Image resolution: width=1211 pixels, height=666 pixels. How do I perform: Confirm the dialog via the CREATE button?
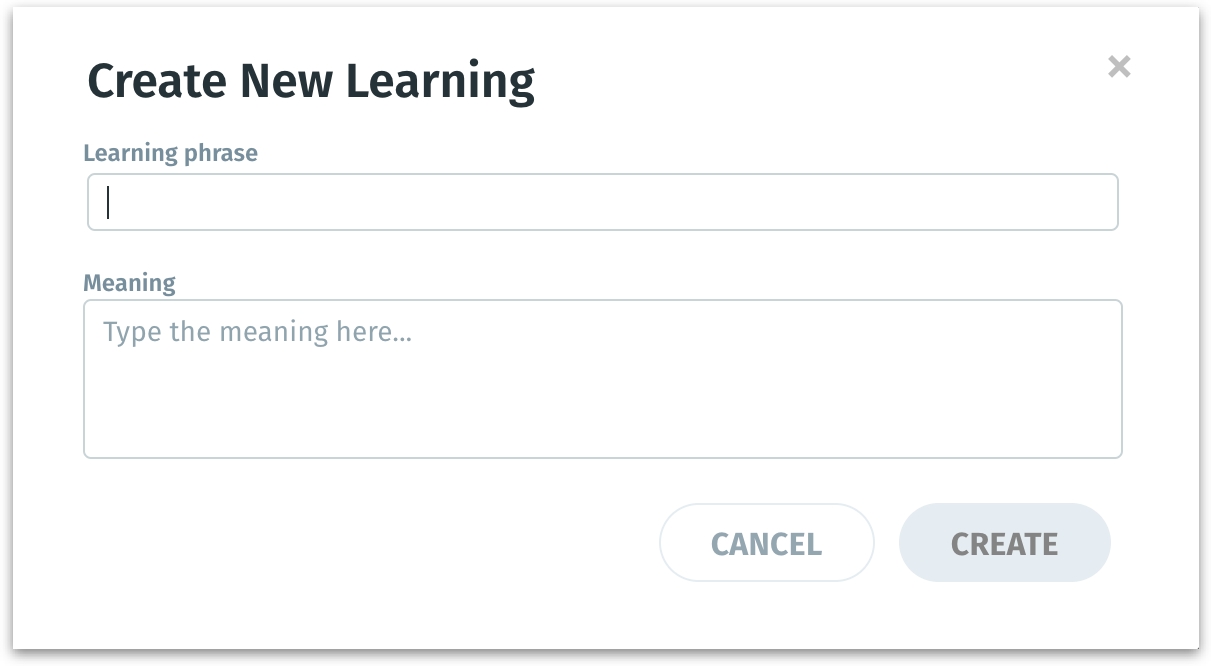coord(1004,543)
